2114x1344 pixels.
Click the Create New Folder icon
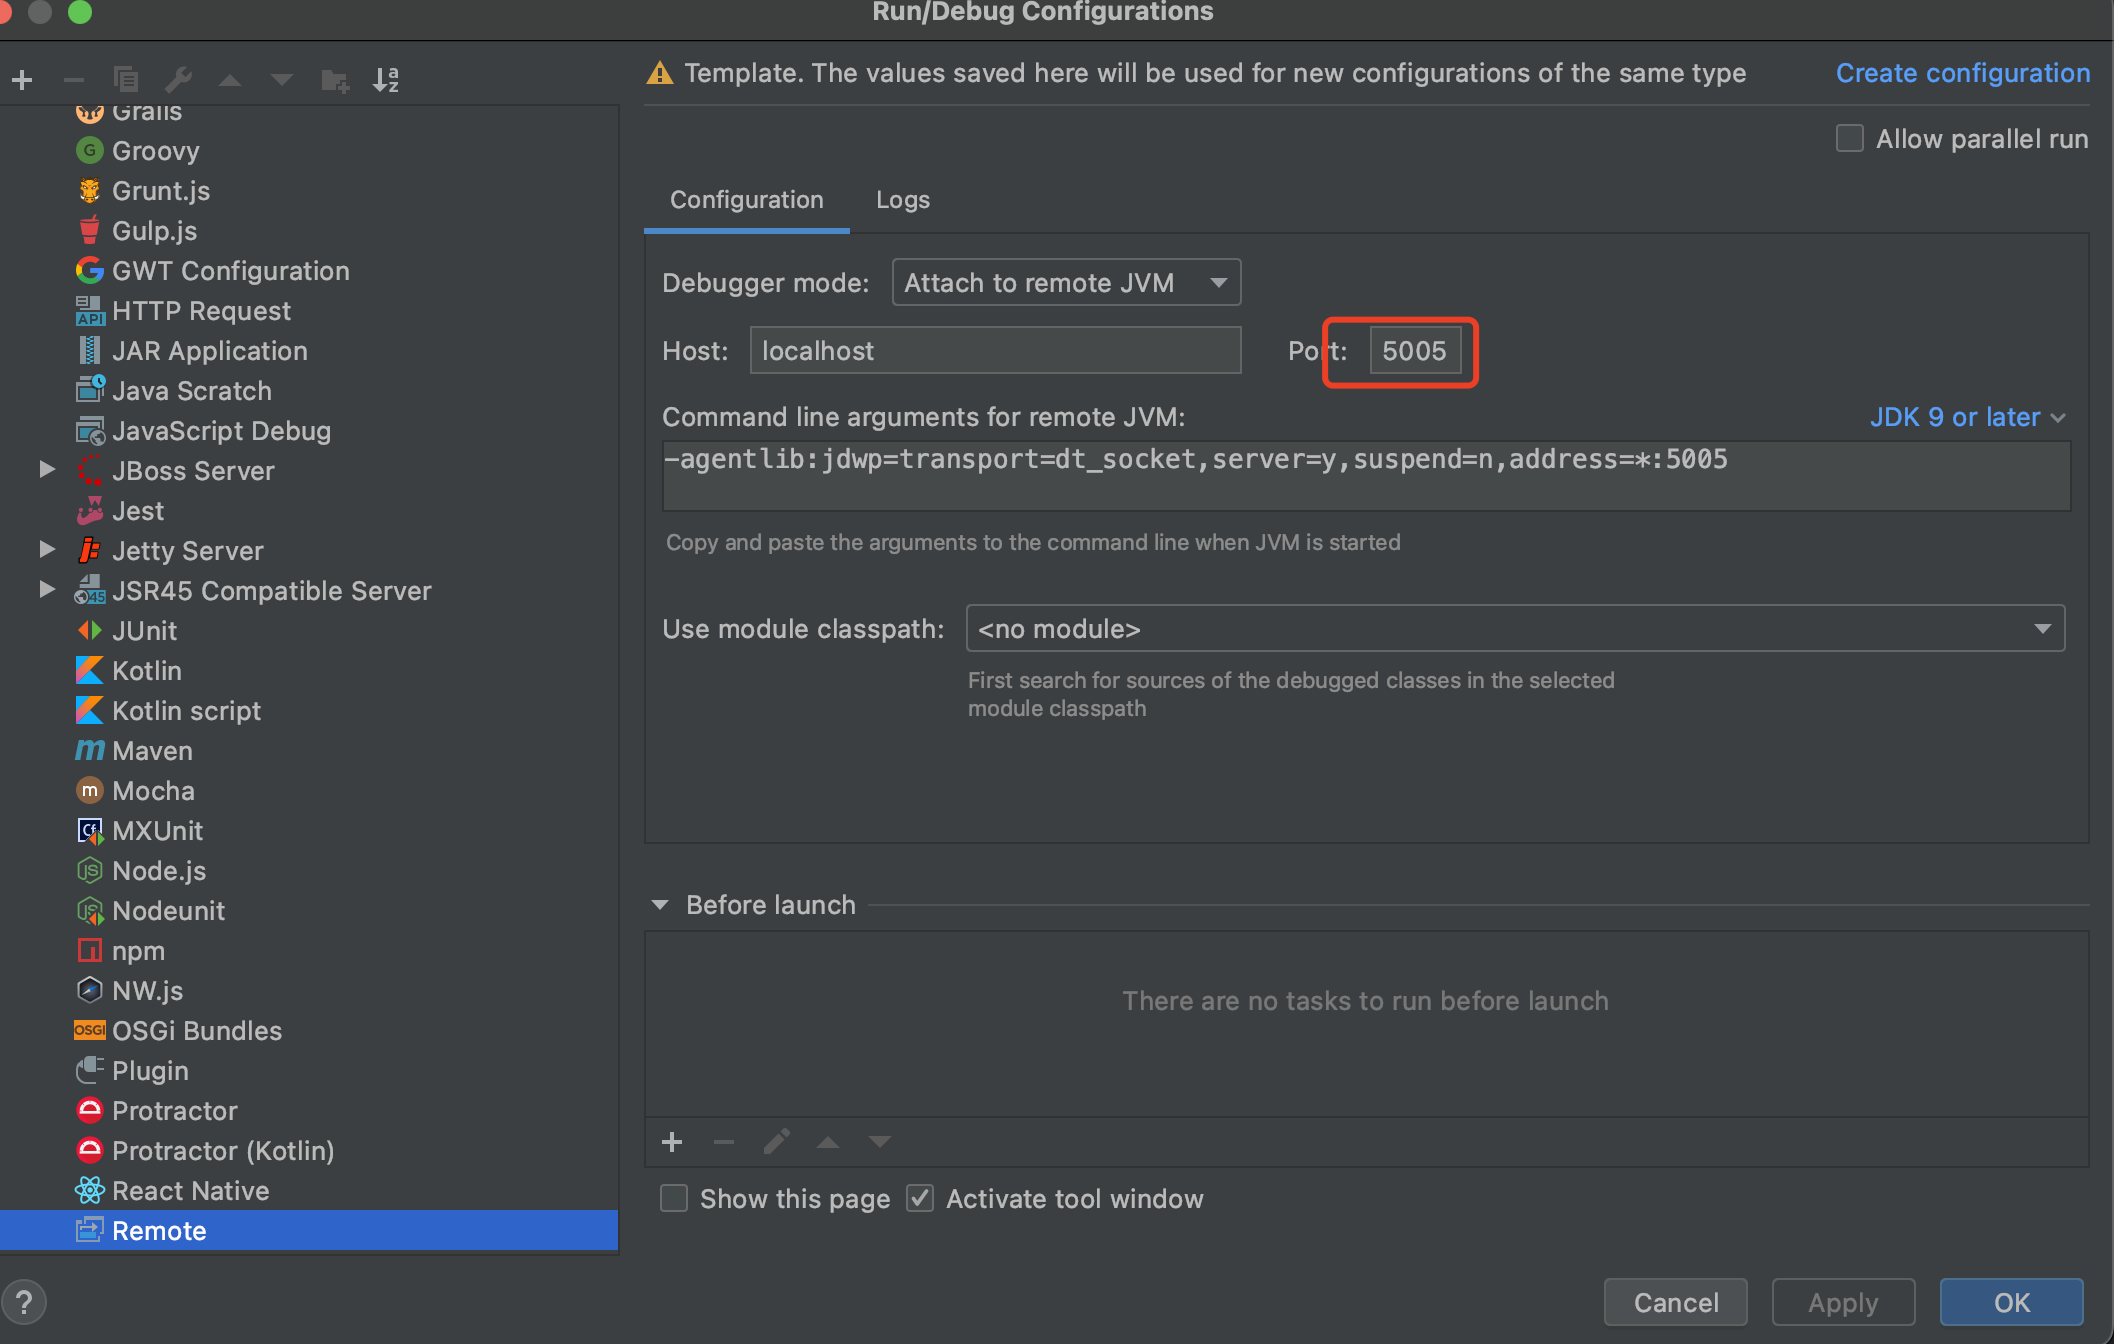click(x=335, y=80)
